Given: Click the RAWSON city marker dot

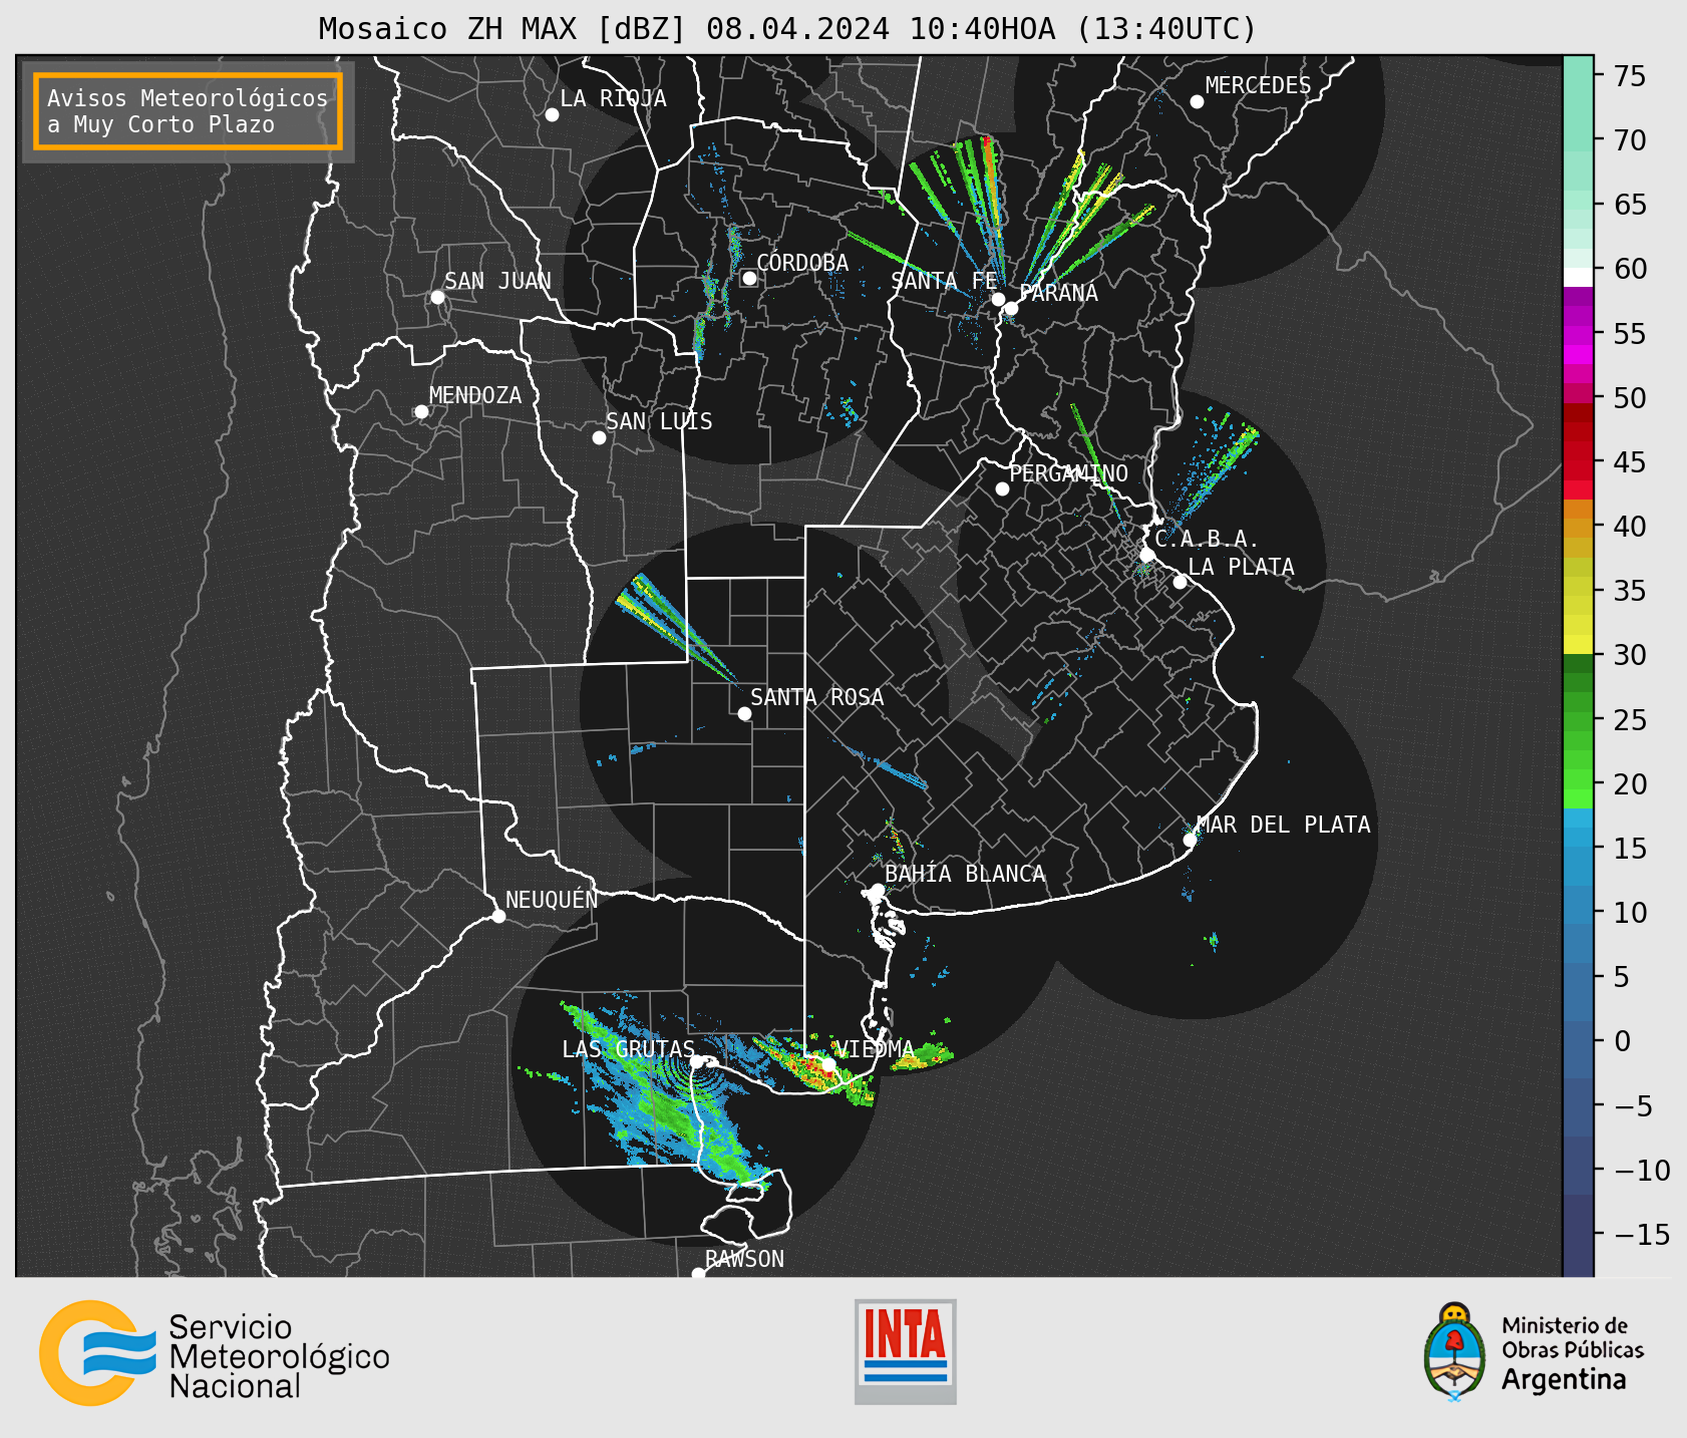Looking at the screenshot, I should 698,1274.
